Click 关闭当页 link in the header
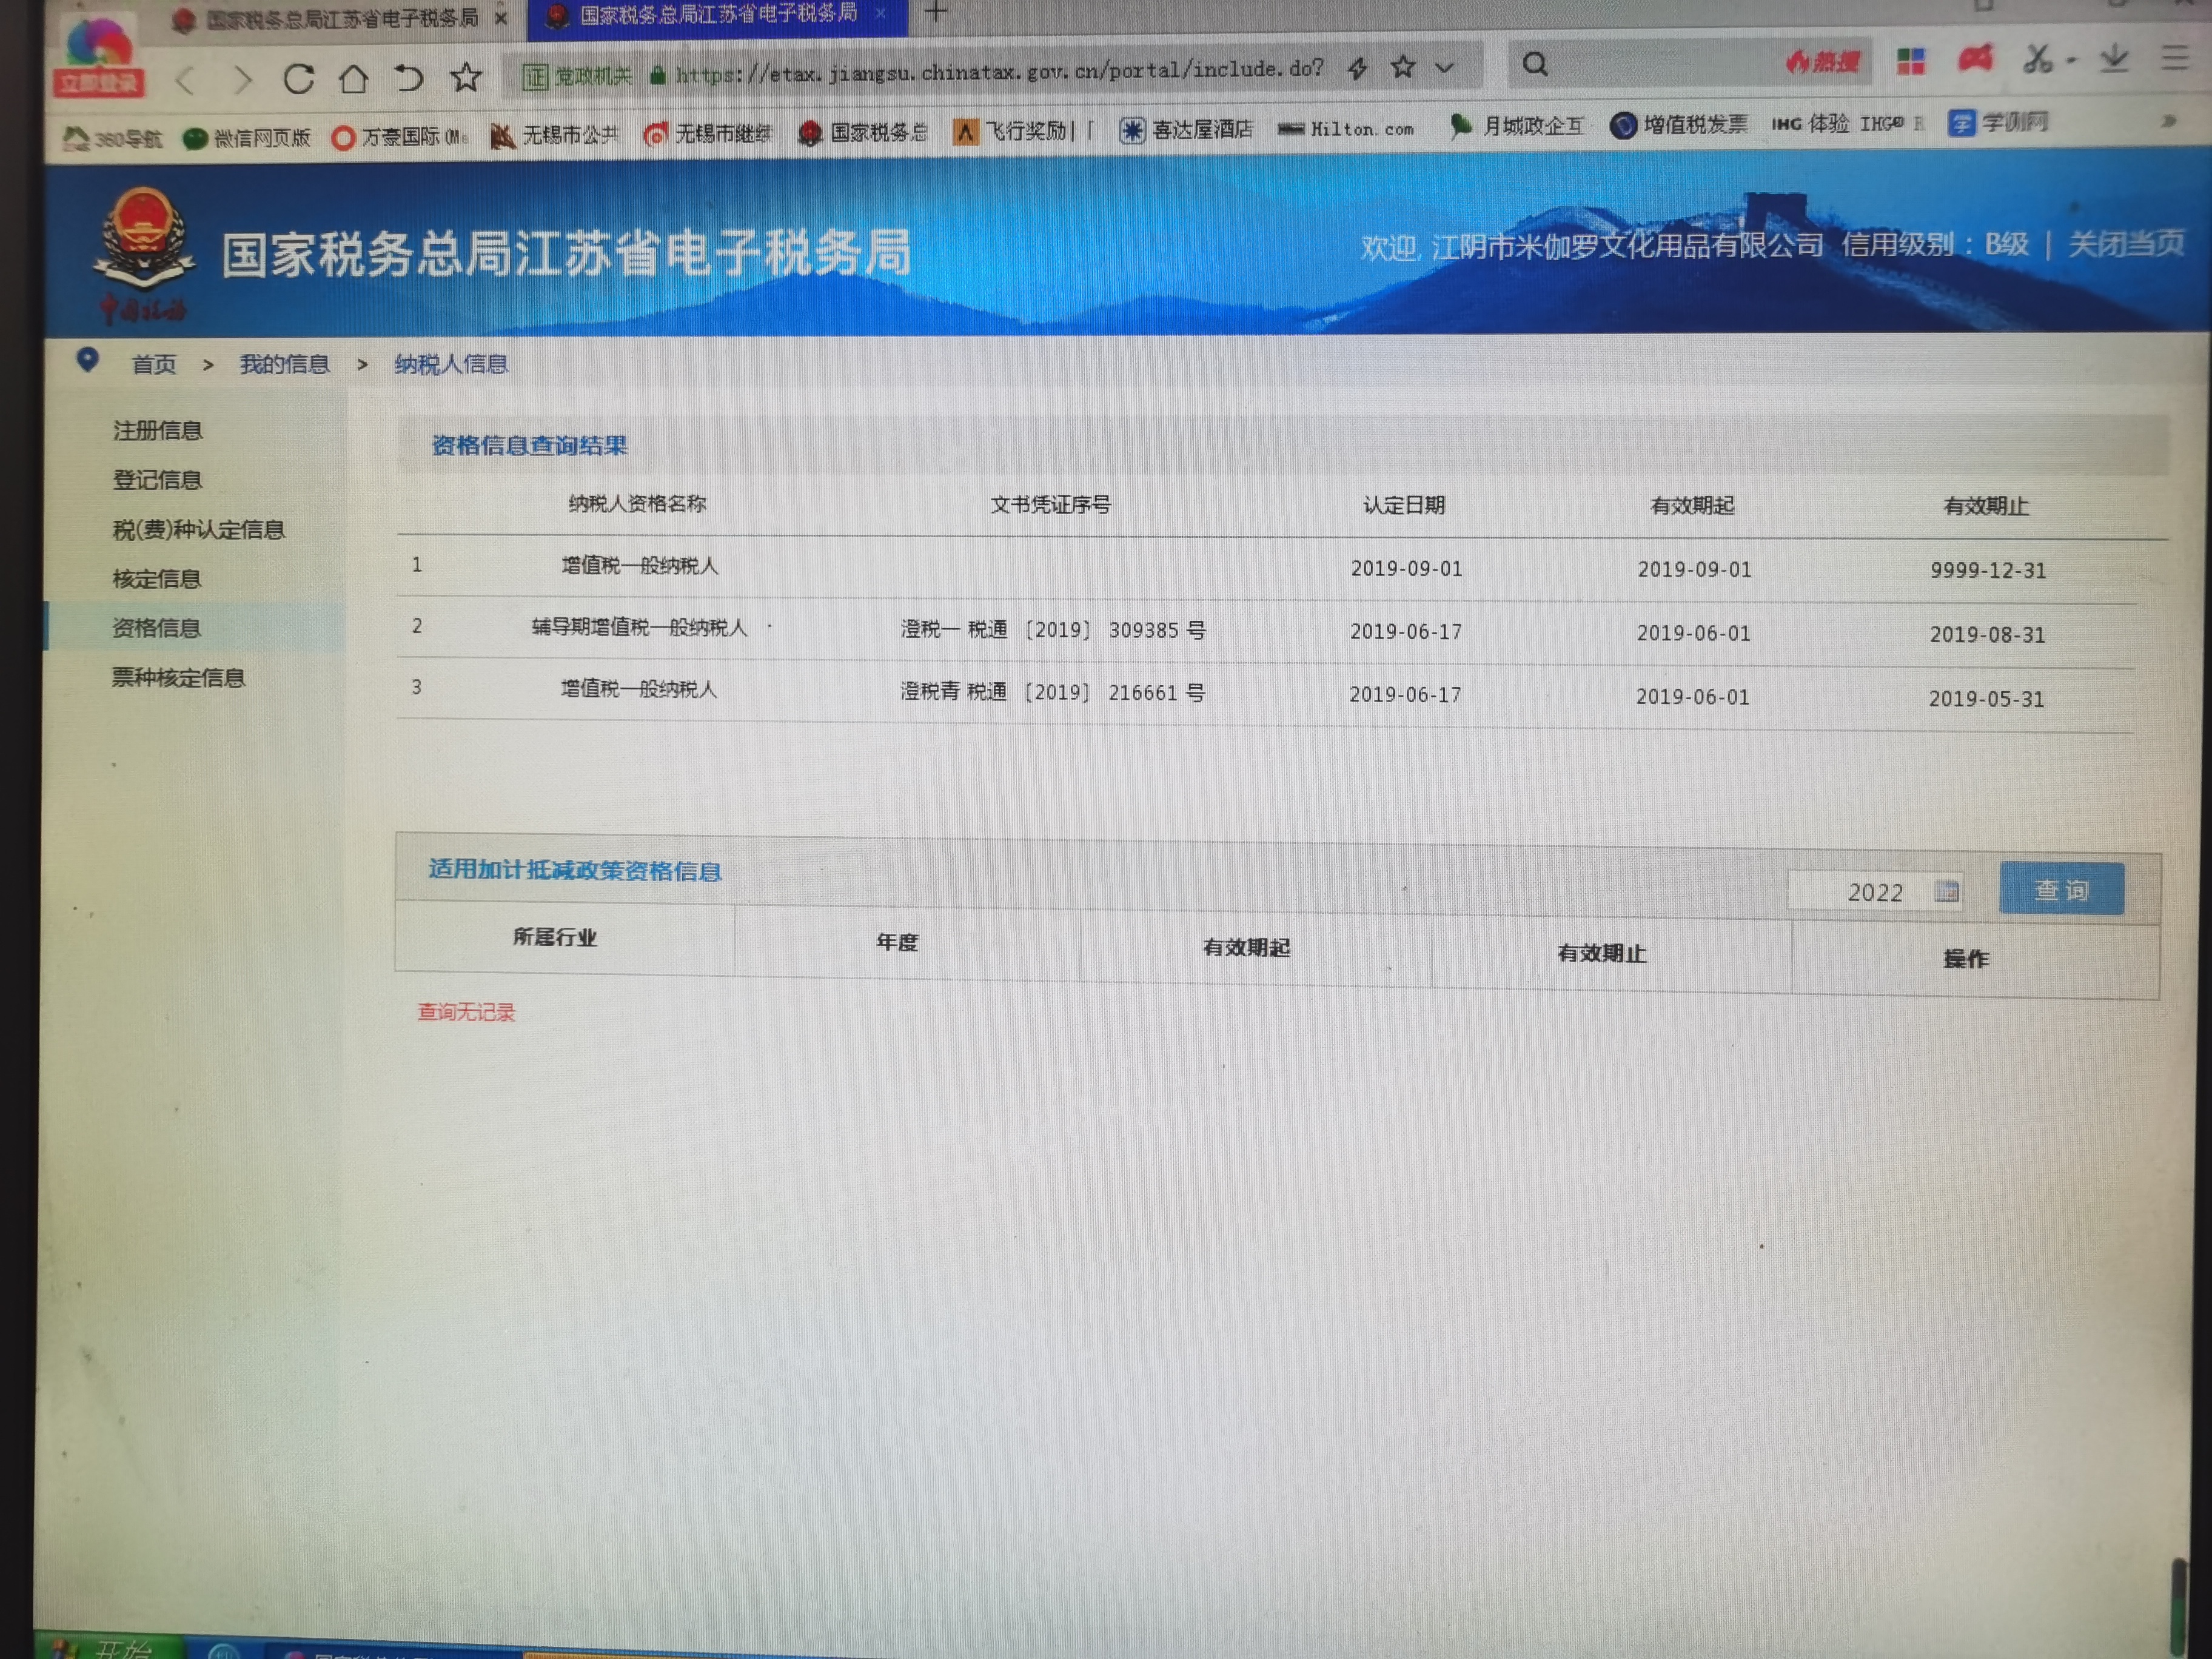 [x=2125, y=243]
